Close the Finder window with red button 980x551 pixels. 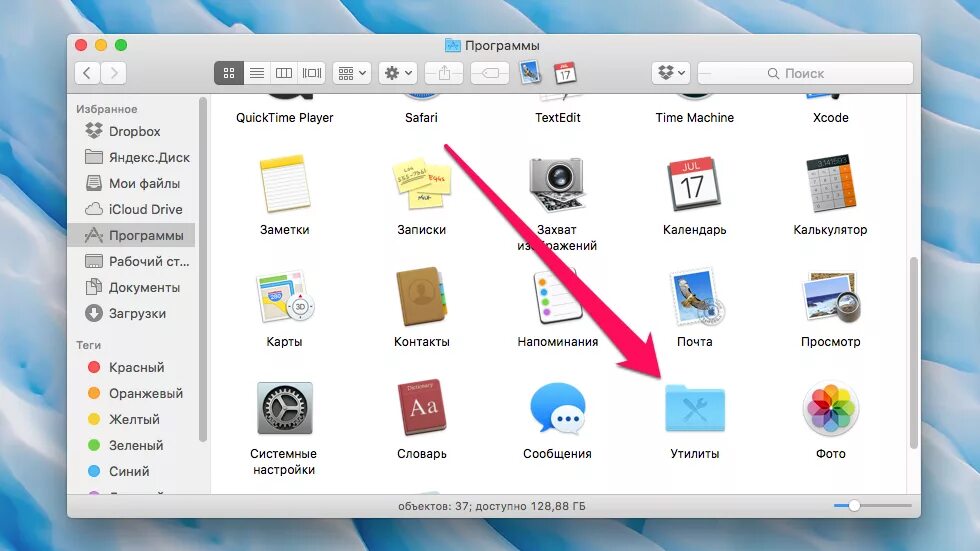(81, 45)
